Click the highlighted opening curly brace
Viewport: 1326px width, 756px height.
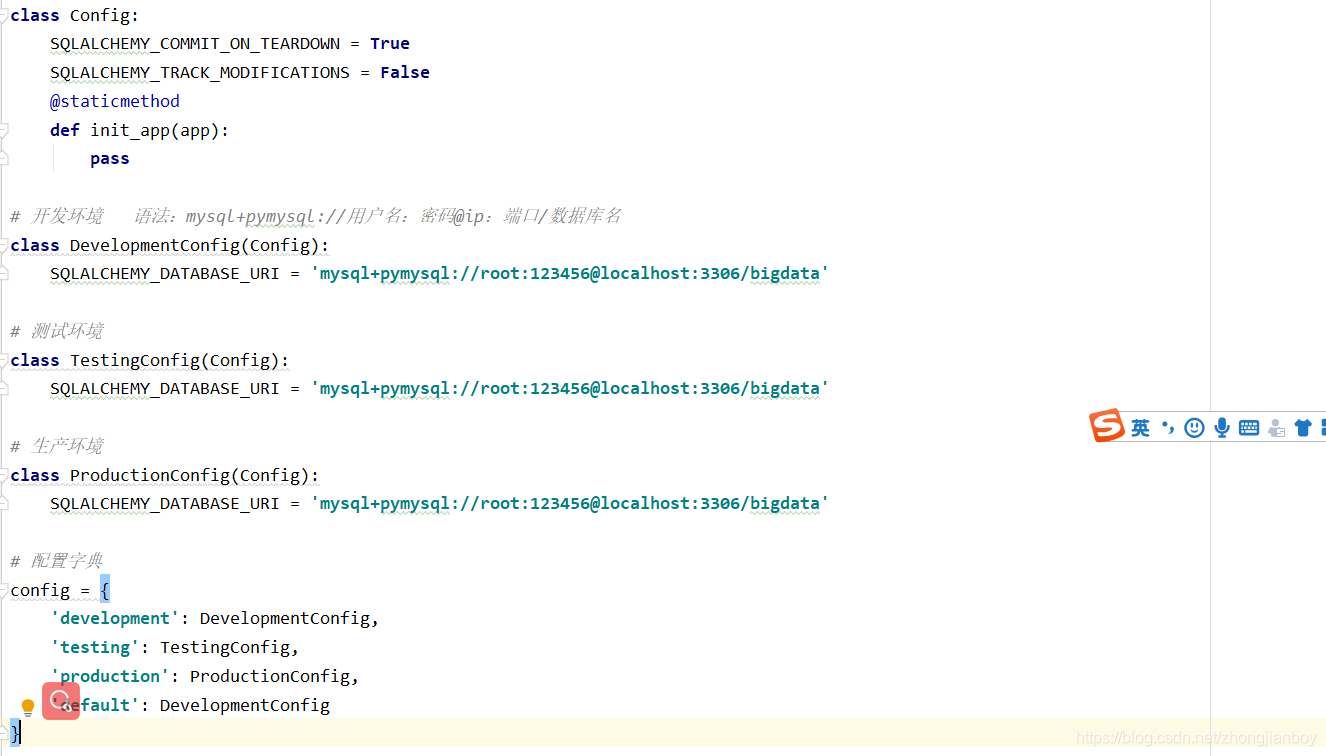click(x=105, y=590)
